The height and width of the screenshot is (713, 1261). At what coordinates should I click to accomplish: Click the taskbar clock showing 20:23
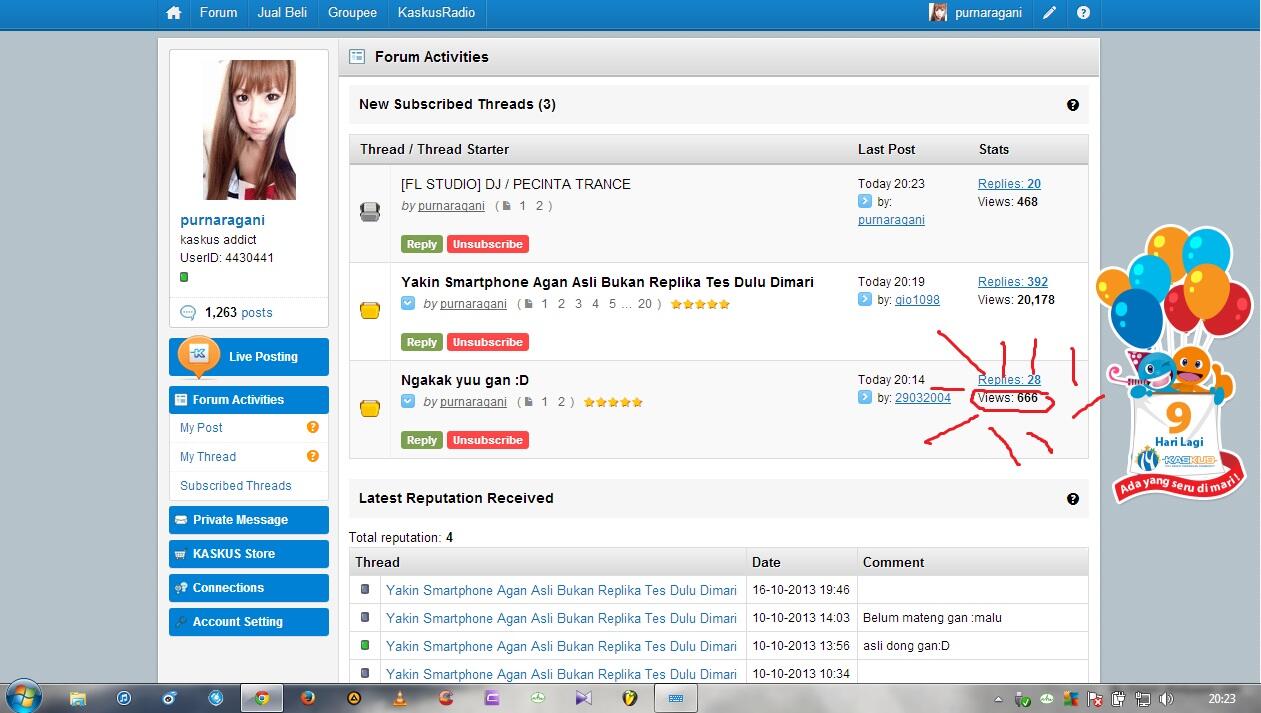pos(1221,699)
